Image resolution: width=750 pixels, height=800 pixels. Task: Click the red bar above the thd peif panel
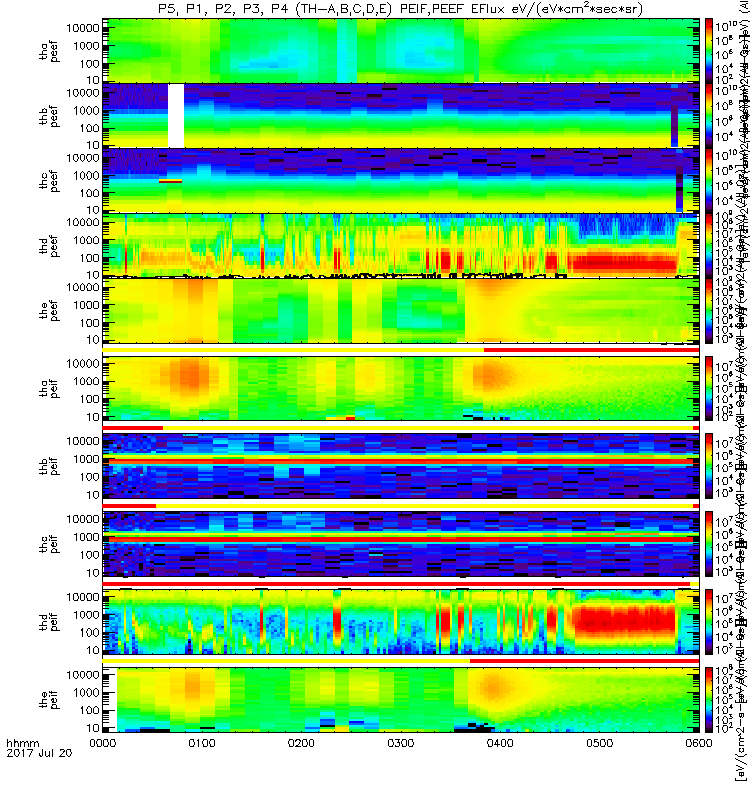(396, 583)
